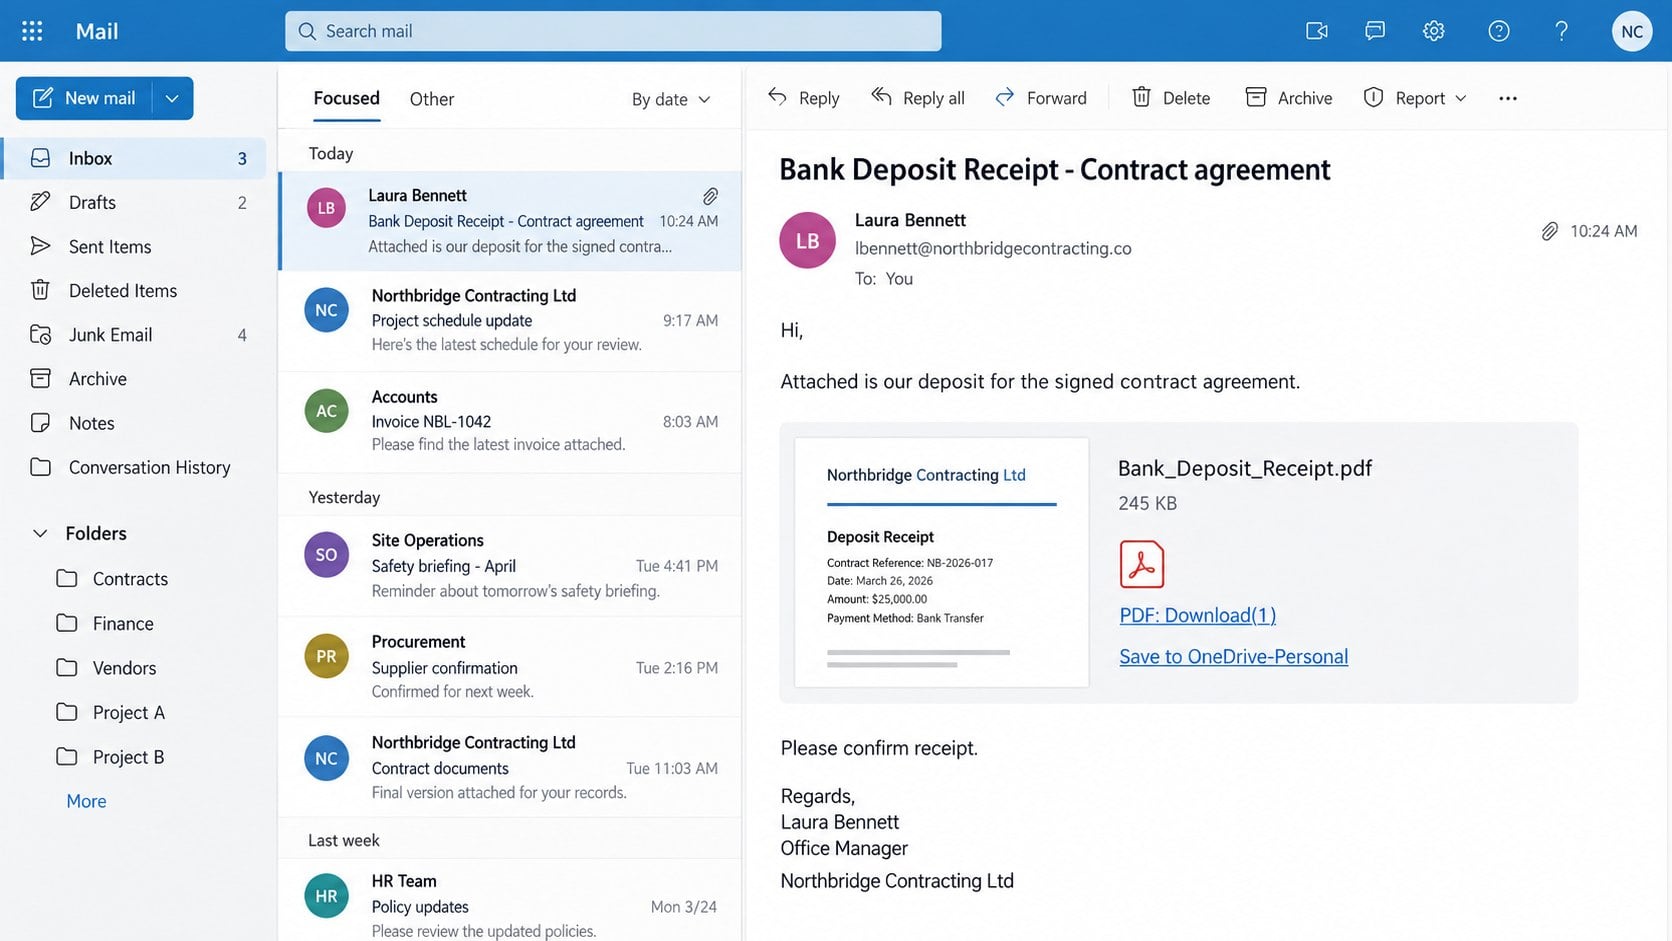Click the Inbox folder icon
Viewport: 1672px width, 941px height.
click(x=40, y=158)
